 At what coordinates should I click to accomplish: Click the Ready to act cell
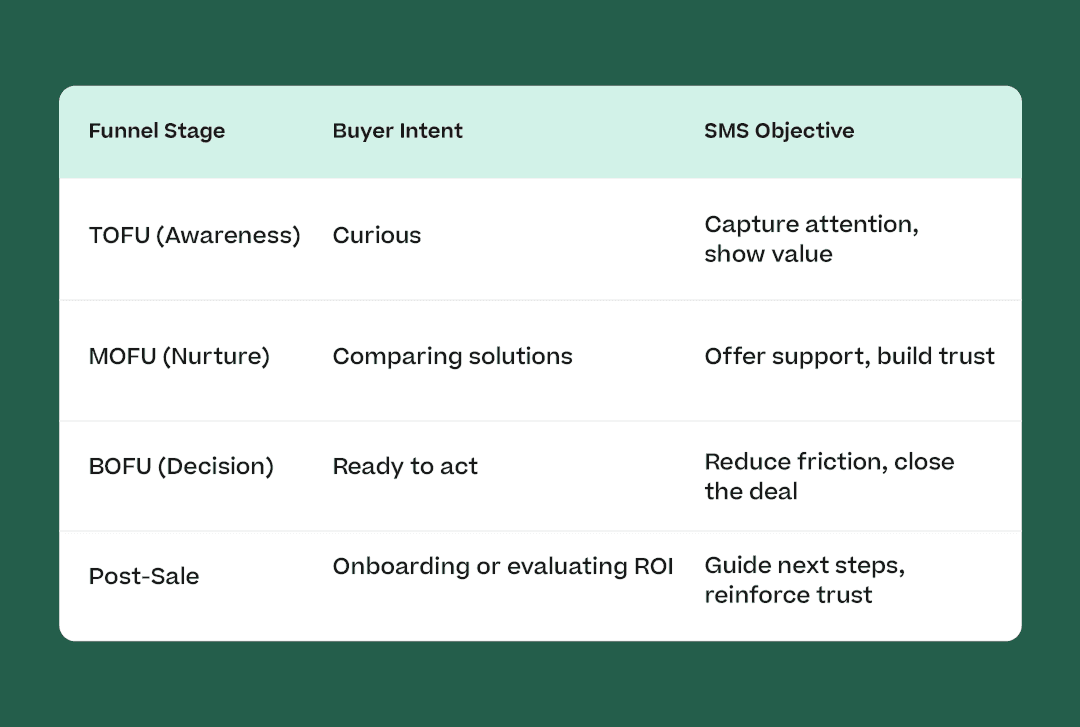click(405, 467)
